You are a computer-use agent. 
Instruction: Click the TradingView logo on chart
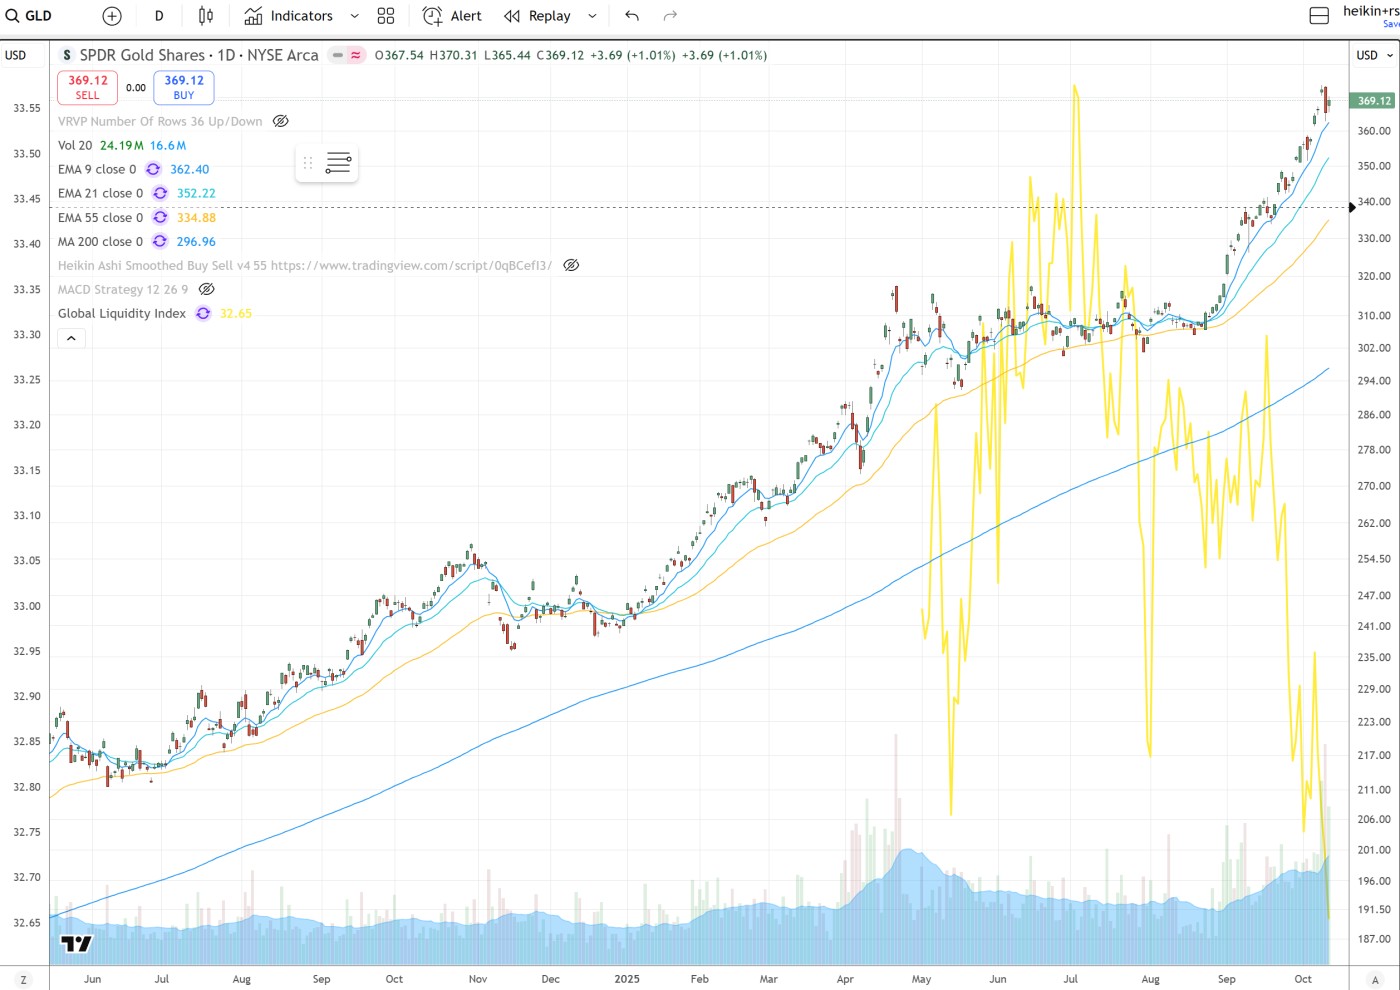click(76, 943)
